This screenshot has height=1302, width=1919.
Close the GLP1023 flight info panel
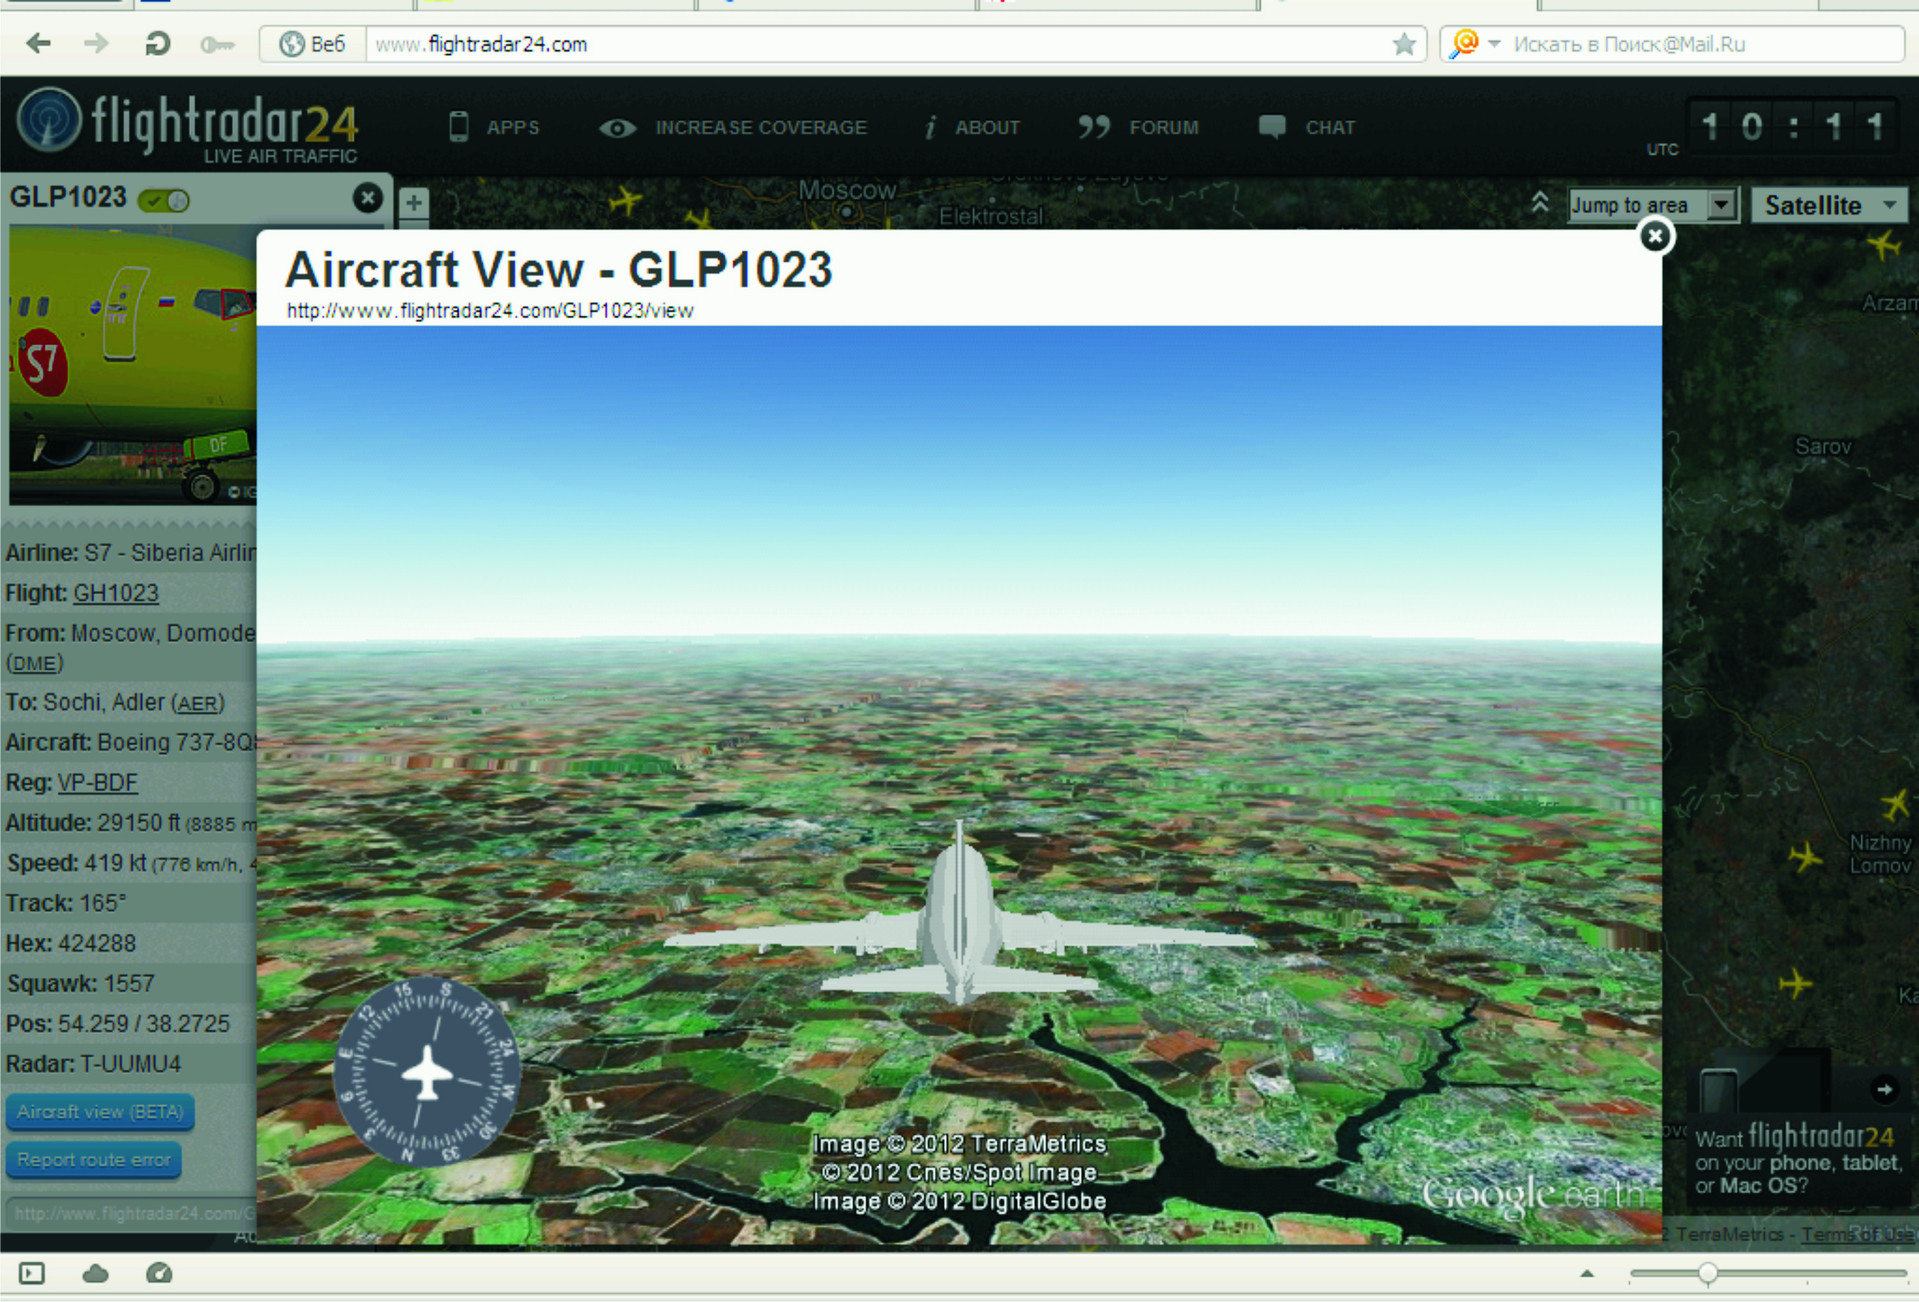[368, 198]
